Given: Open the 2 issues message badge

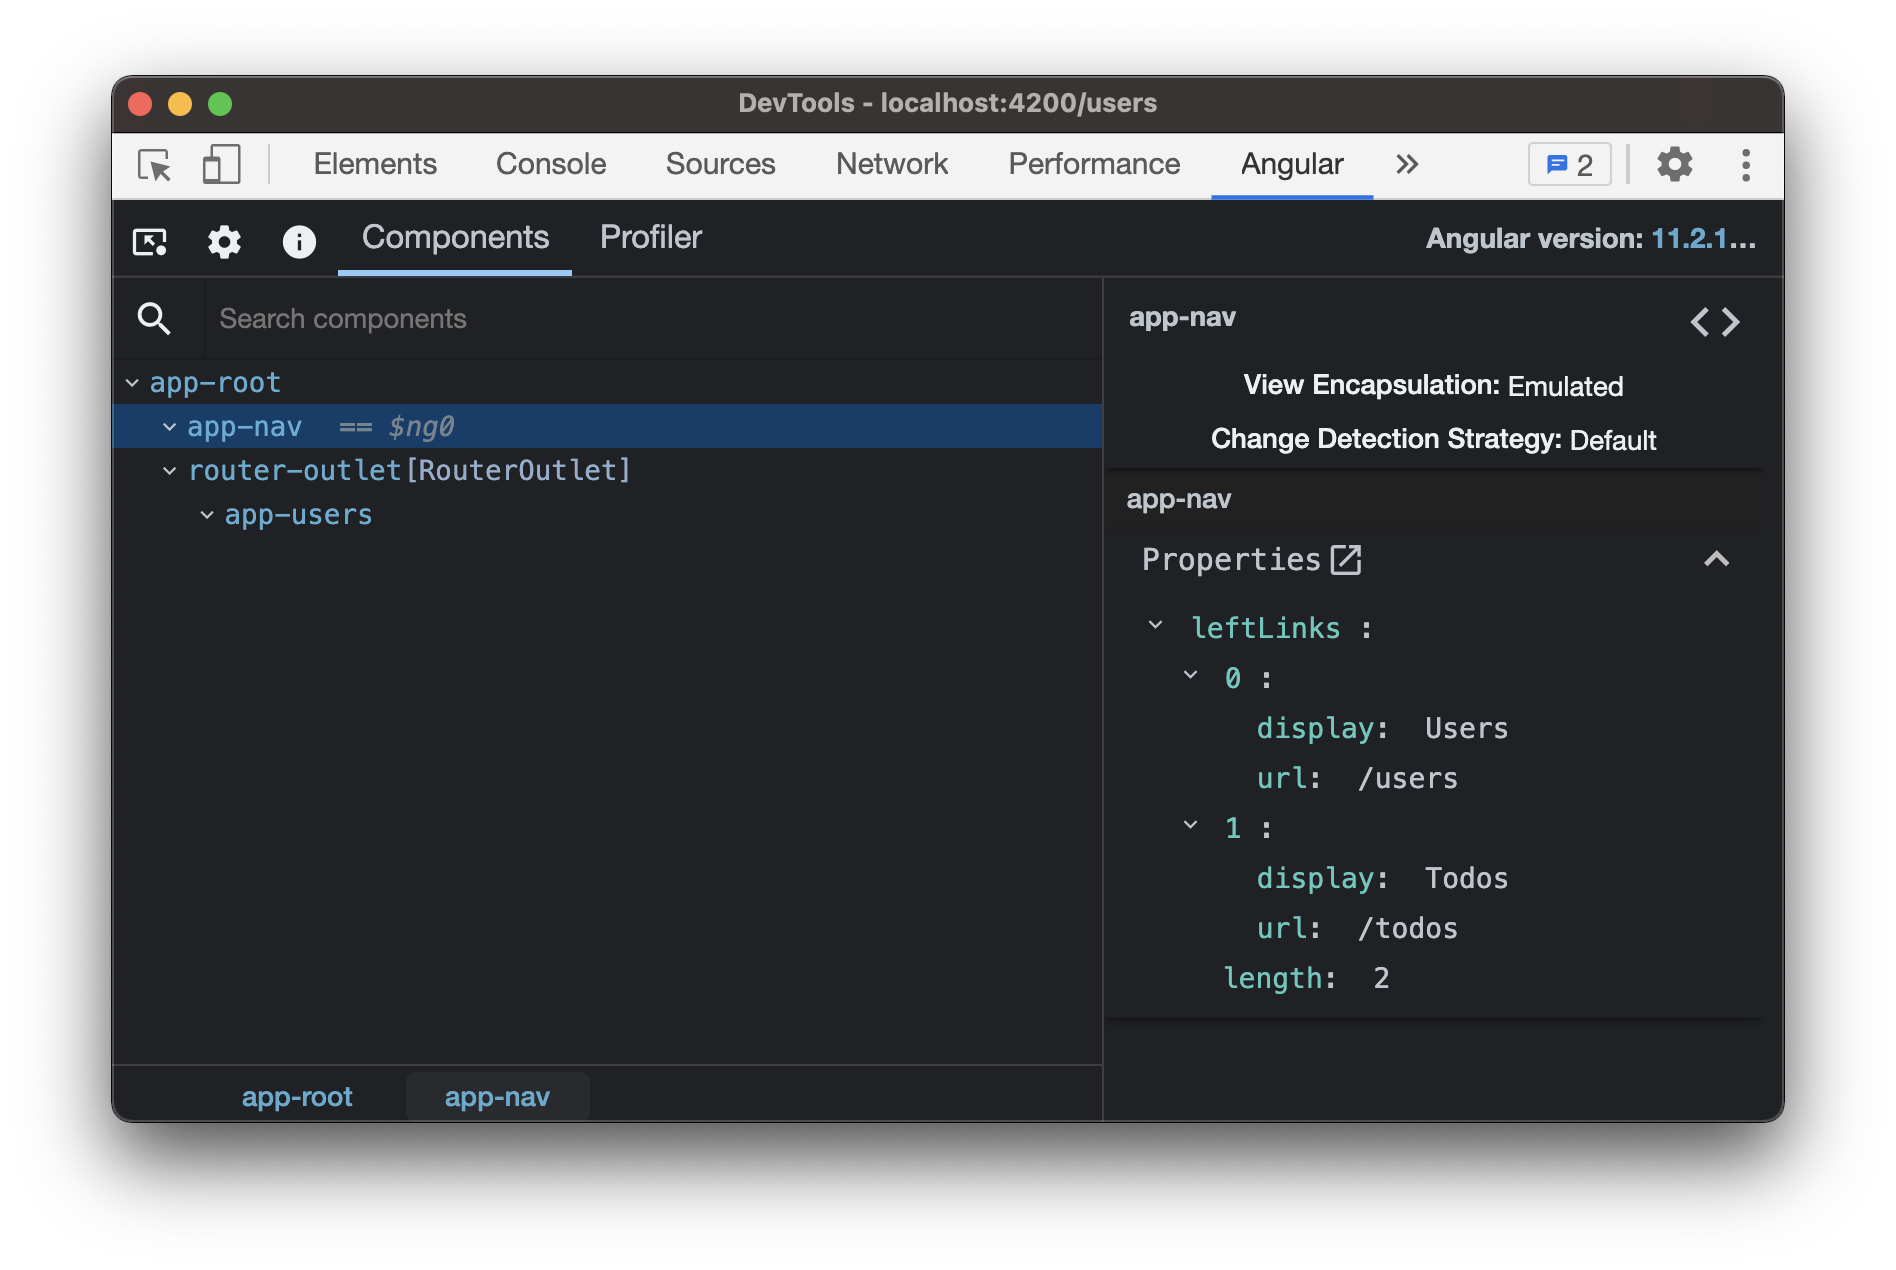Looking at the screenshot, I should (x=1569, y=165).
